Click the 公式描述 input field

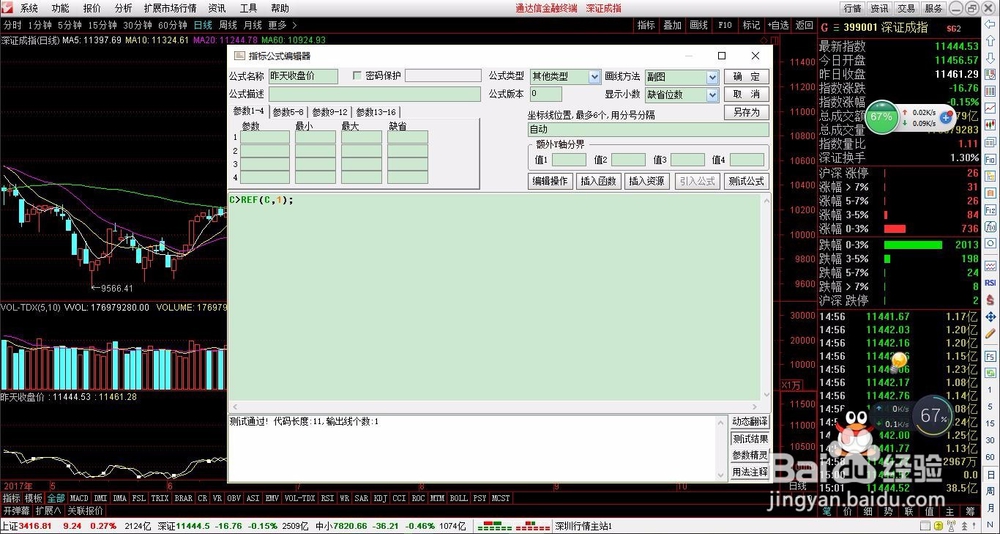374,94
